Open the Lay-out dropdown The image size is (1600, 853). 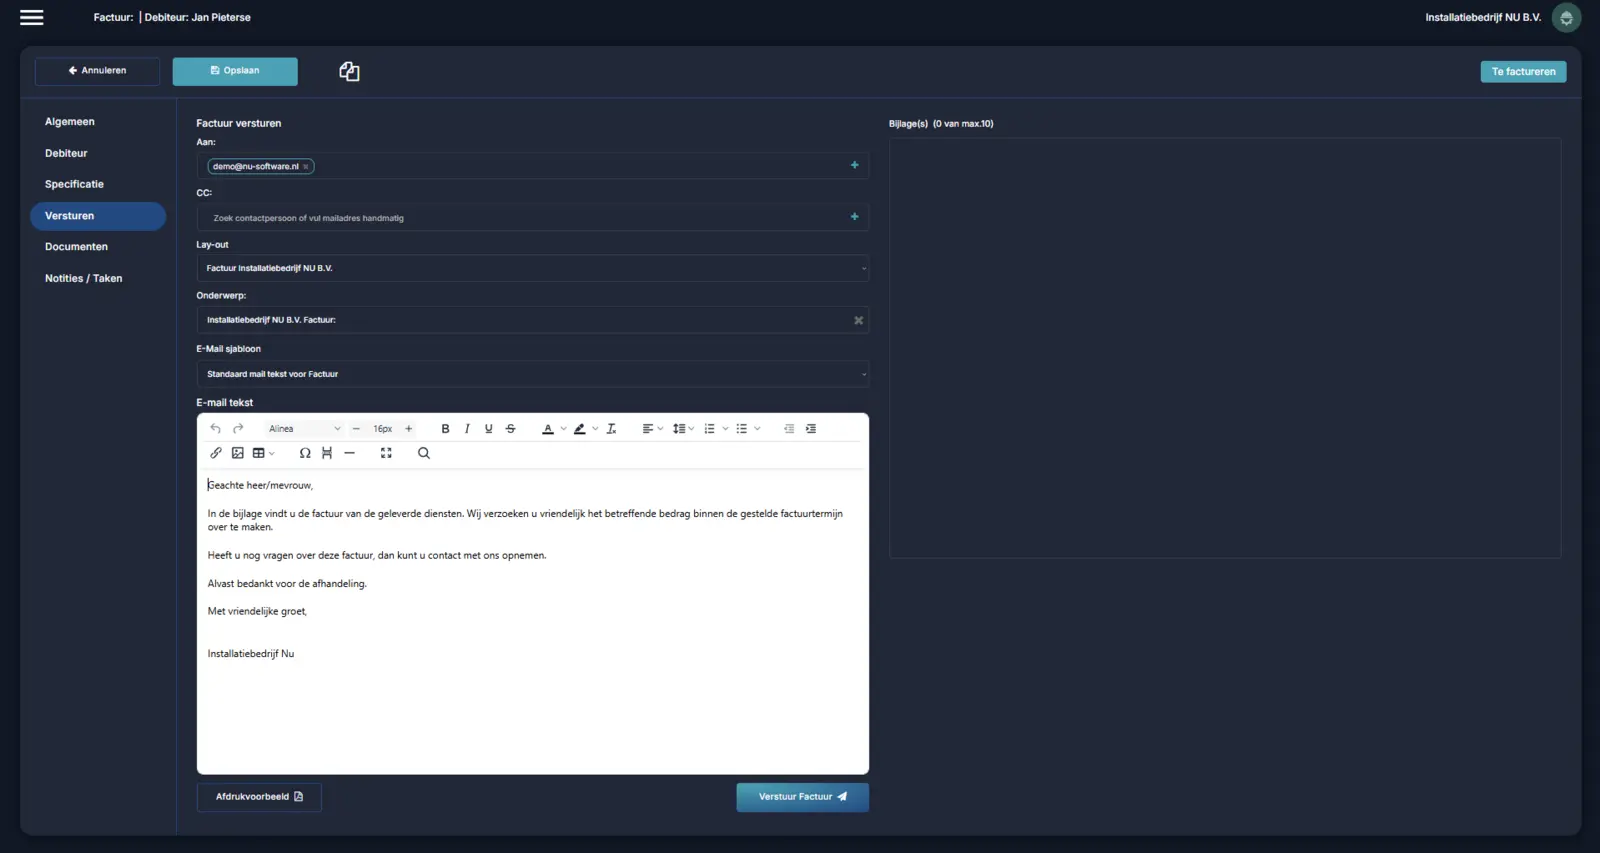pyautogui.click(x=533, y=268)
